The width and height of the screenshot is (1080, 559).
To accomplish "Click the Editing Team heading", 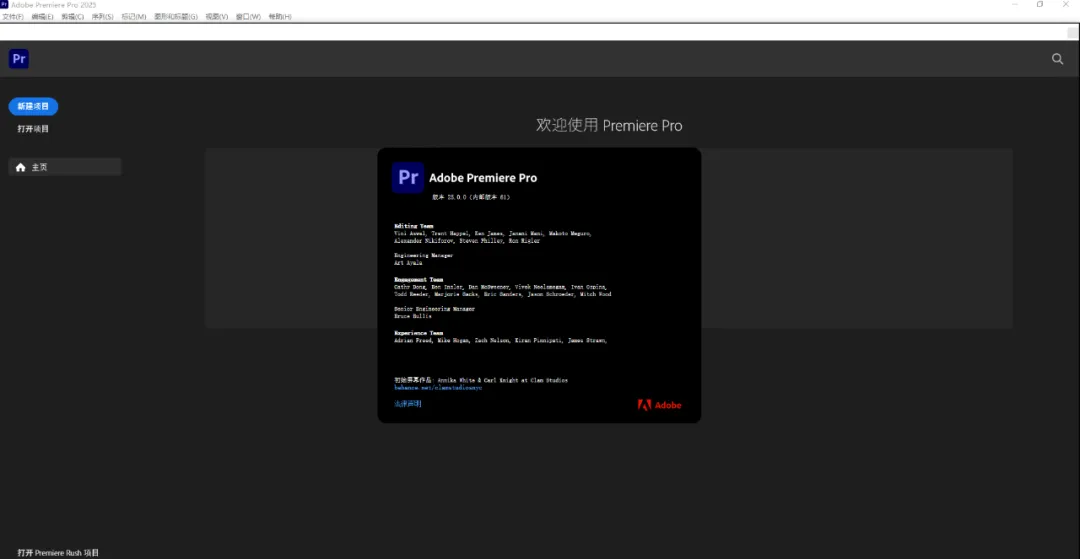I will (414, 226).
